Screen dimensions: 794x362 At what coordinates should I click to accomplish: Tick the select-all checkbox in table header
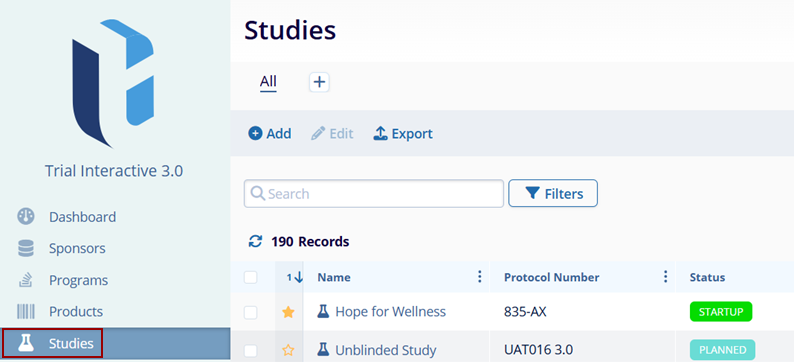click(x=251, y=277)
